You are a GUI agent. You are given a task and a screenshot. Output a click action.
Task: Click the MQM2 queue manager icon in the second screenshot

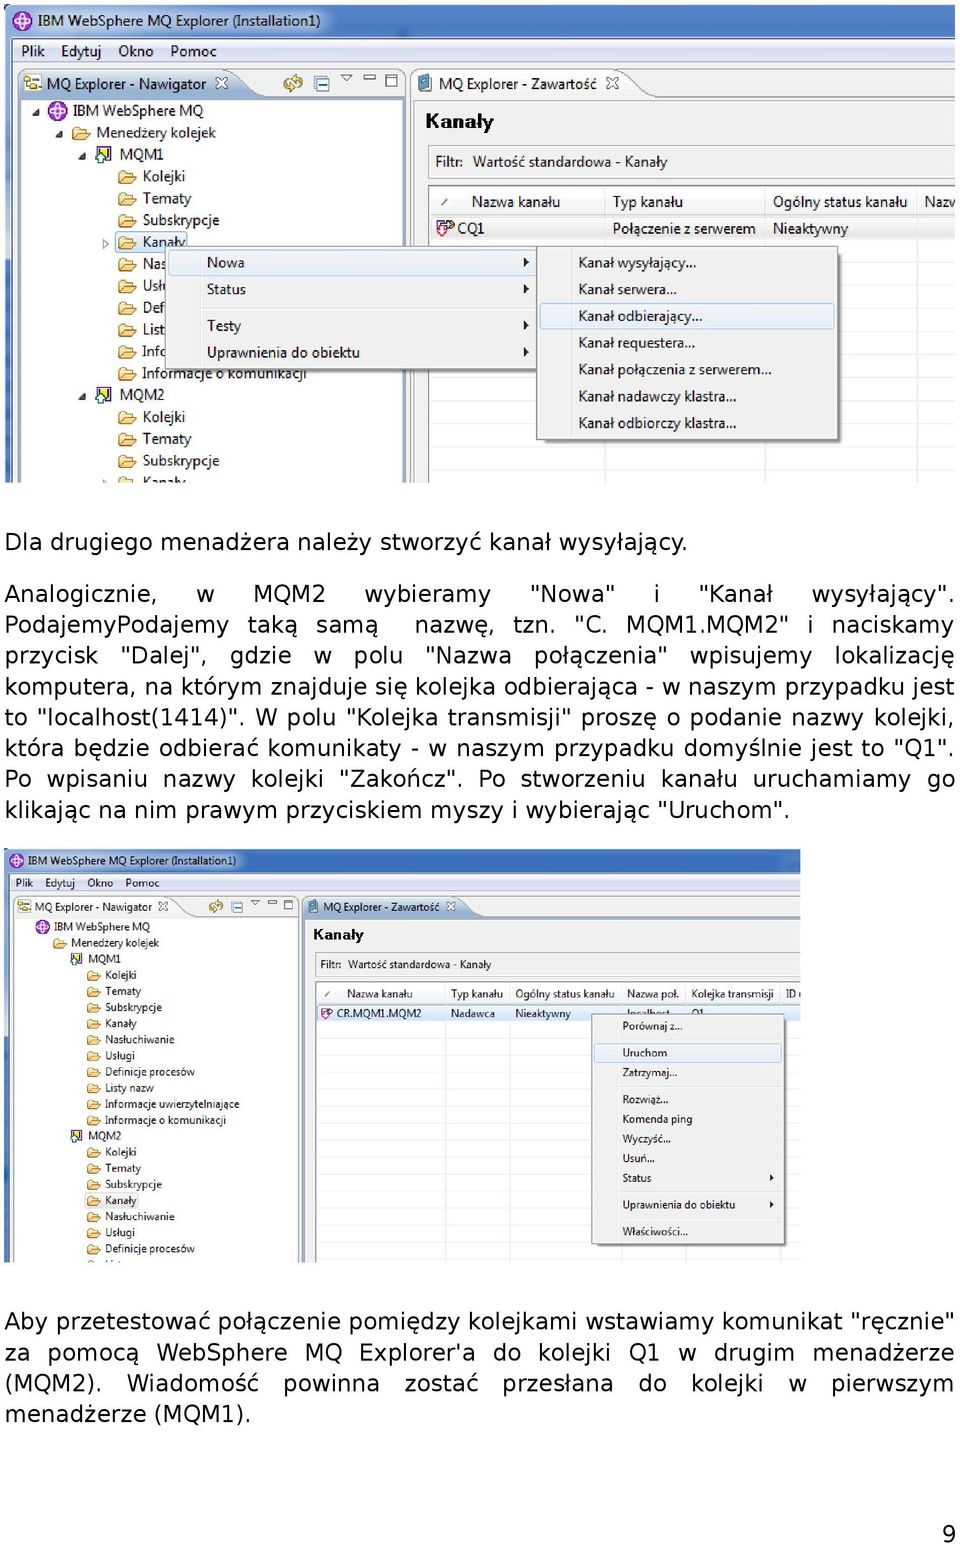click(x=77, y=1136)
